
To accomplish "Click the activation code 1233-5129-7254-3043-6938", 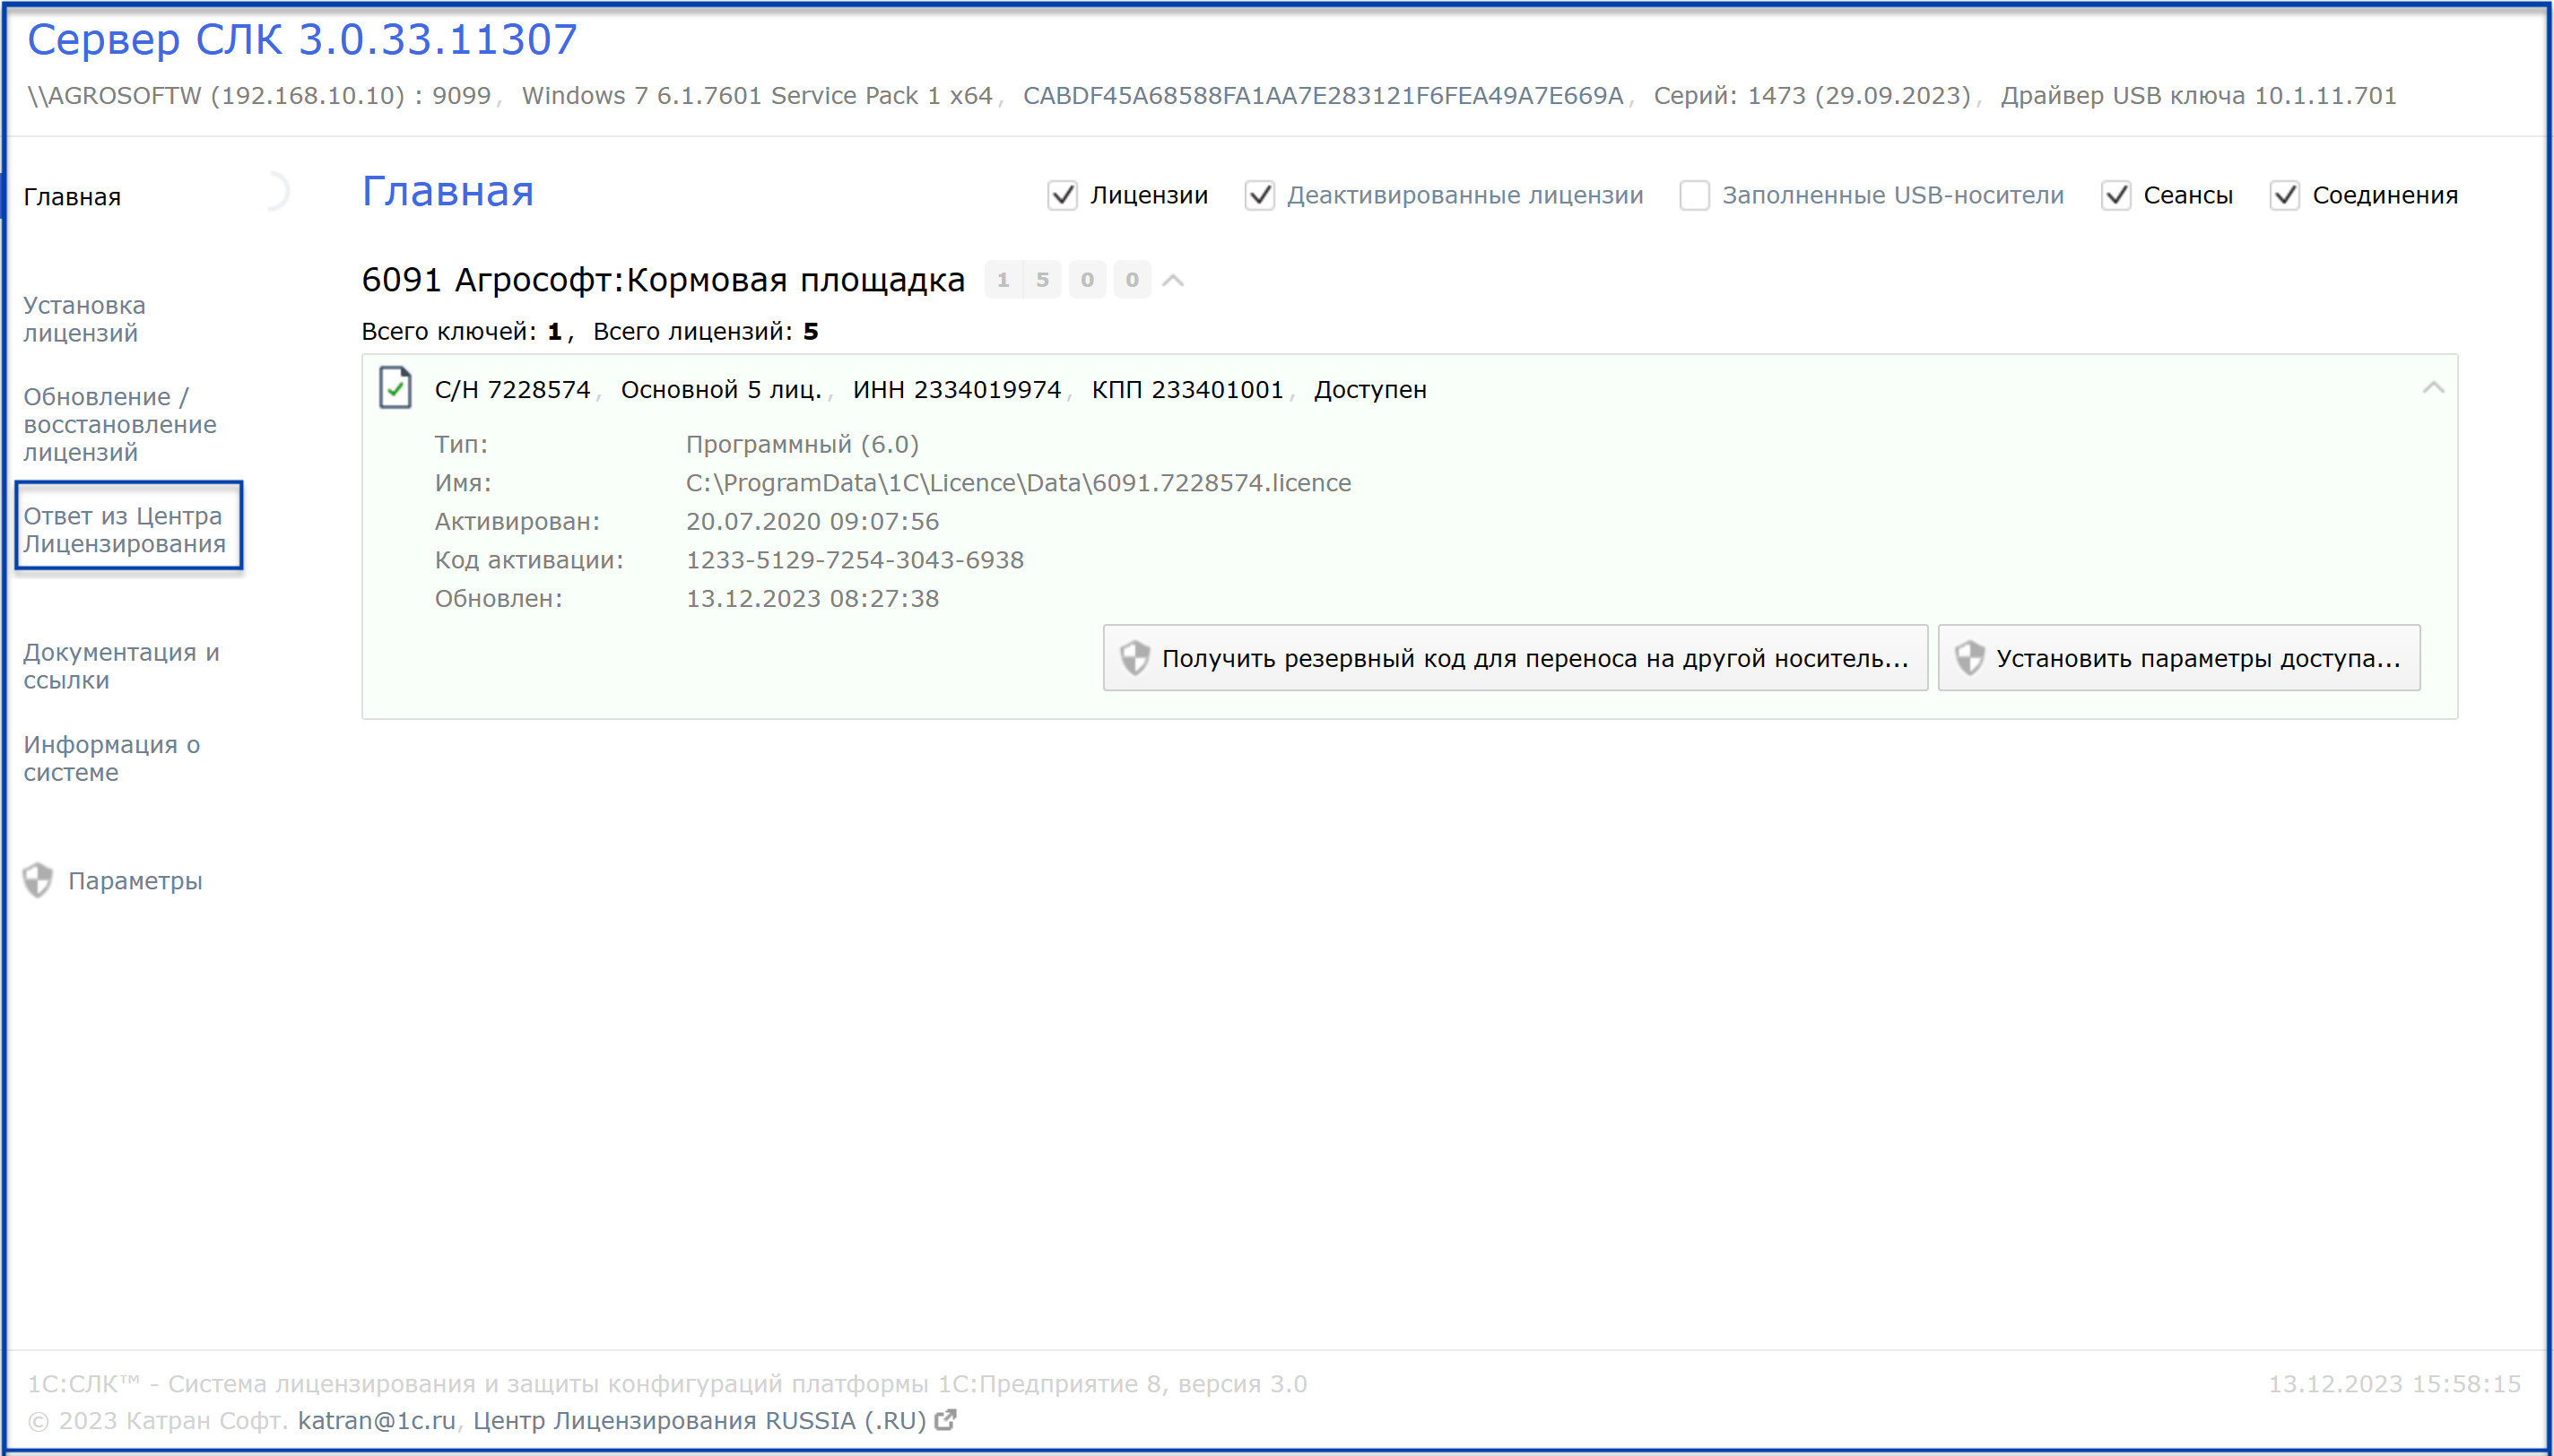I will (x=855, y=560).
